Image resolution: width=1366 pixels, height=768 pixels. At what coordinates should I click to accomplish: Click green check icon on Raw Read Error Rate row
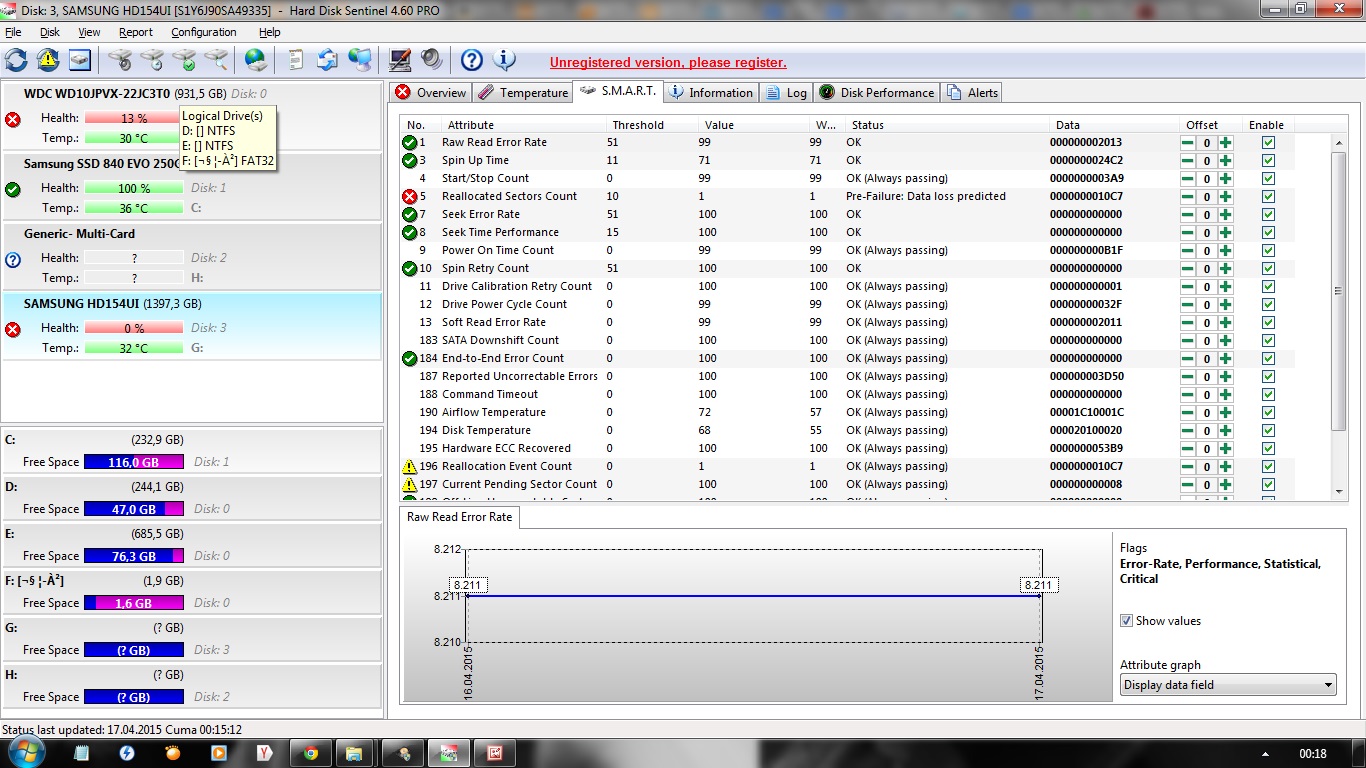pyautogui.click(x=410, y=142)
